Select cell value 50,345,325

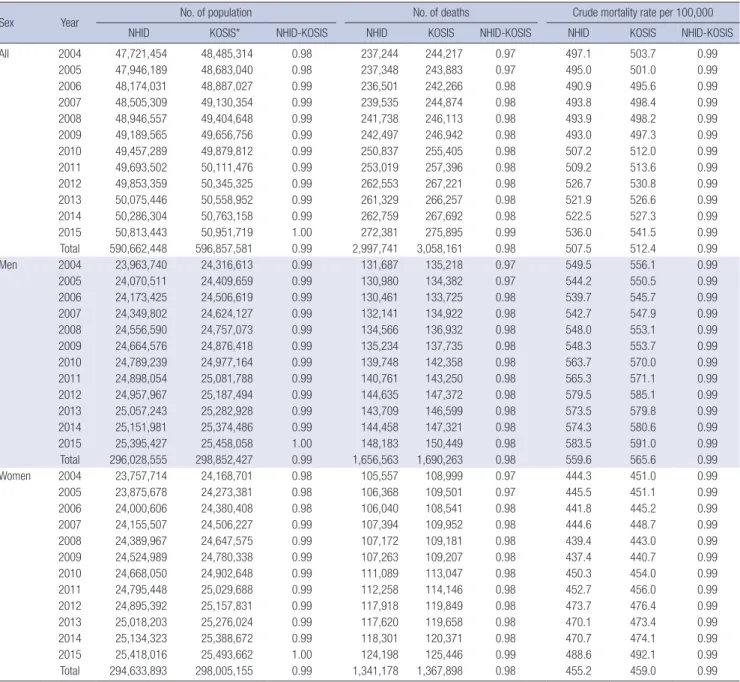pyautogui.click(x=227, y=184)
